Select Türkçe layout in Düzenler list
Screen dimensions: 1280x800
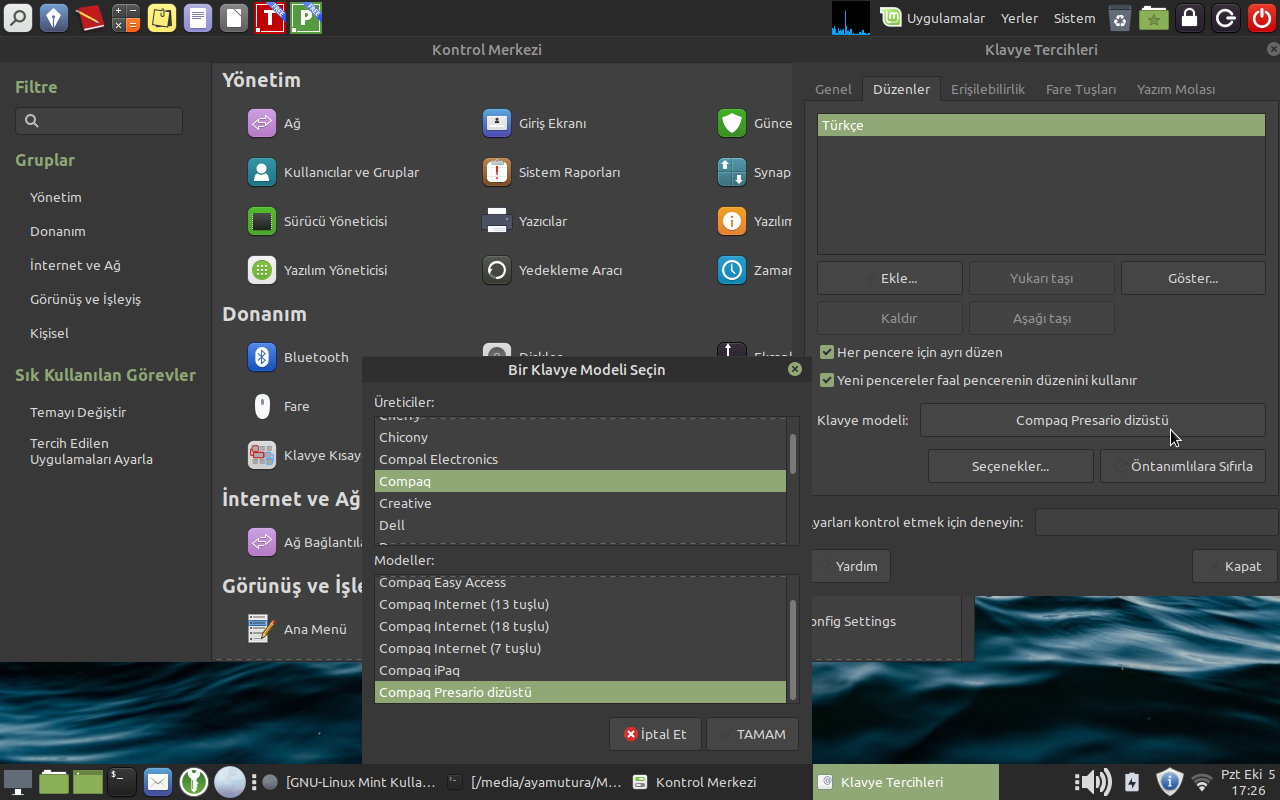[1041, 125]
